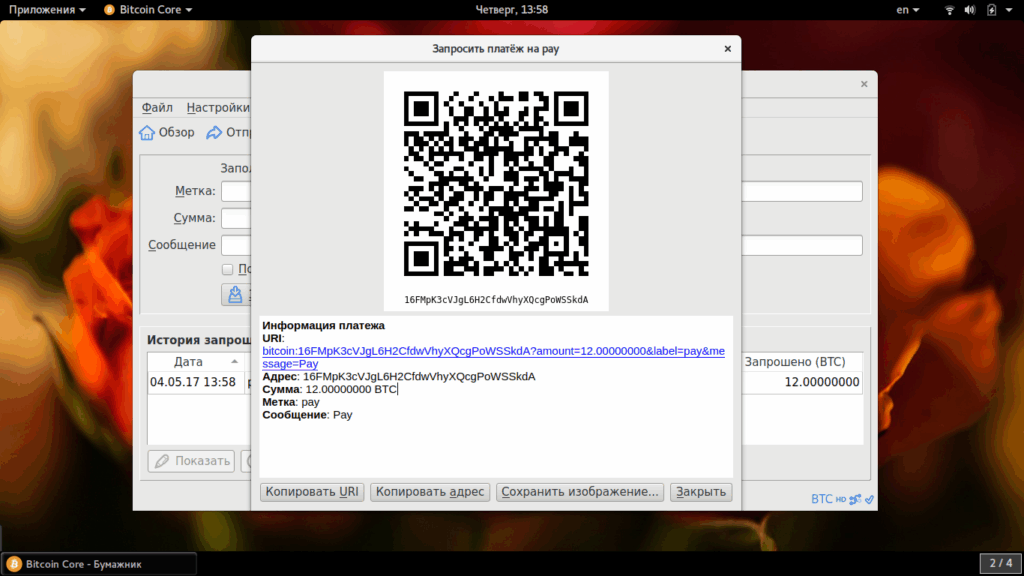Open the Настройки menu
The image size is (1024, 576).
tap(217, 108)
